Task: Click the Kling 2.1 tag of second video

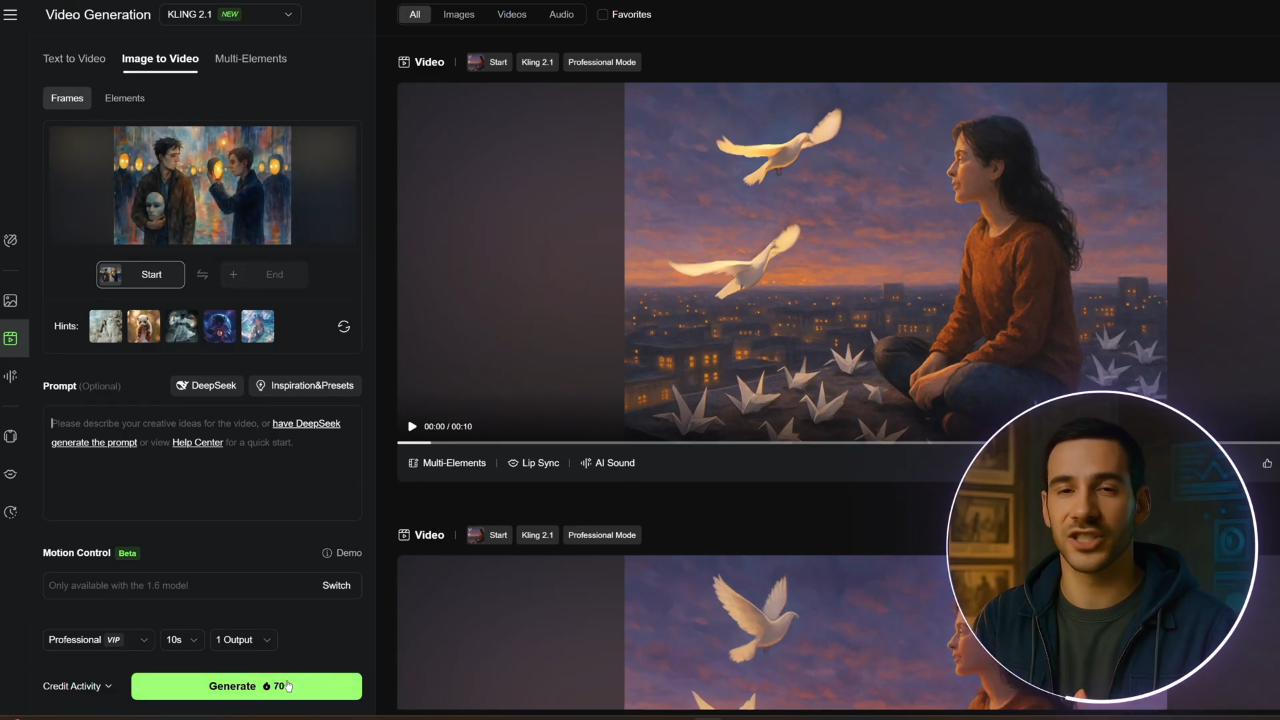Action: point(537,535)
